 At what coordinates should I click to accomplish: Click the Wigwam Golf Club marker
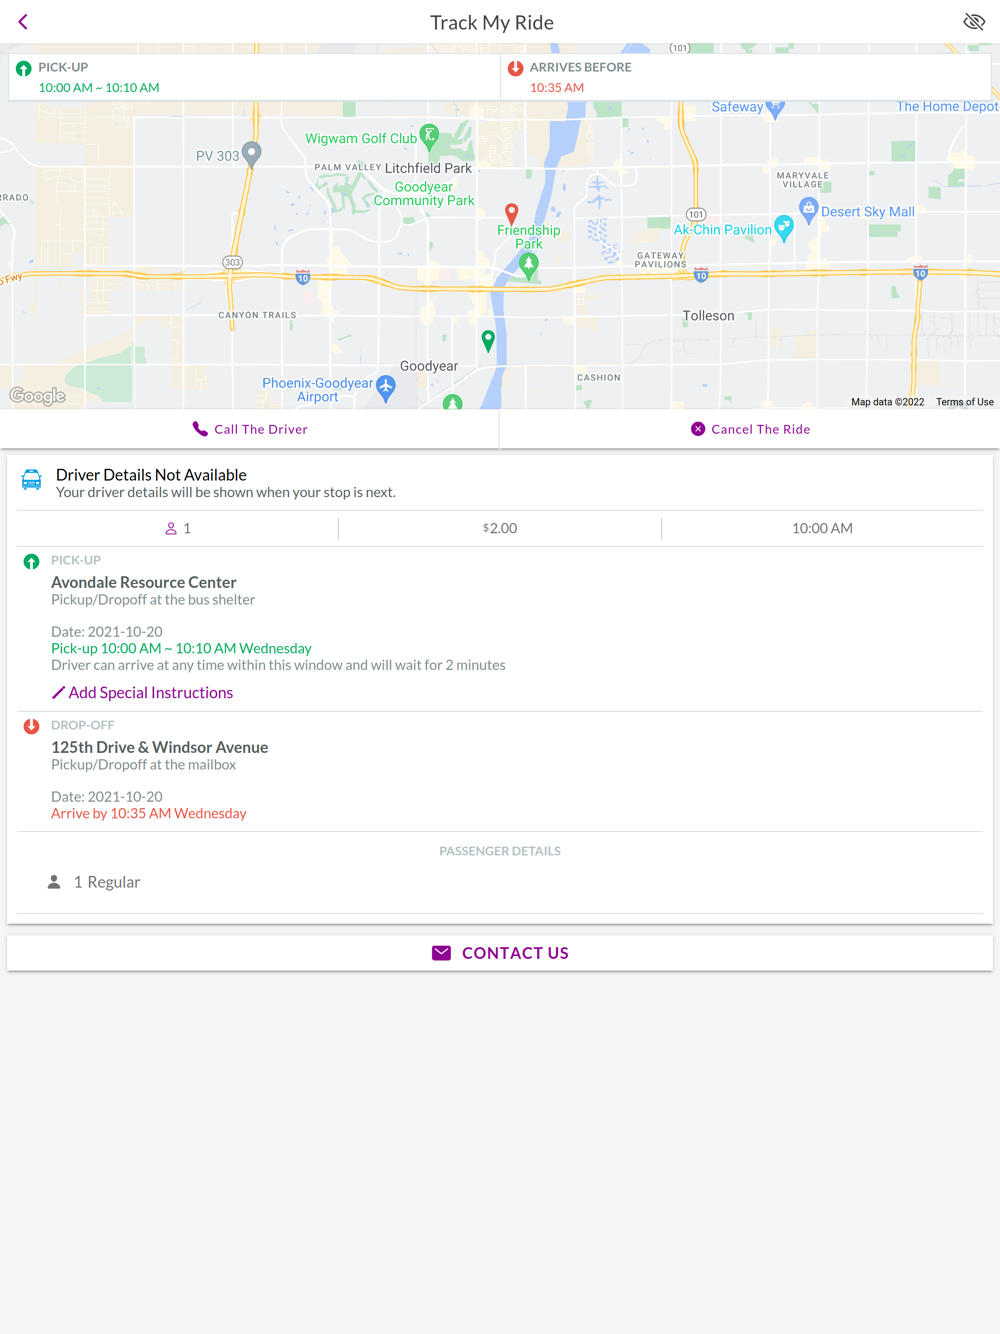tap(430, 136)
